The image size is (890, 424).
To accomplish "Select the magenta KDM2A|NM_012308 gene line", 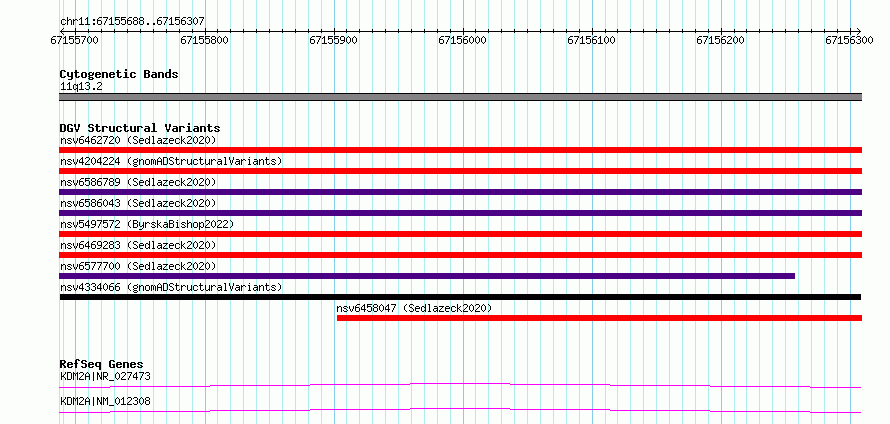I will (x=460, y=411).
